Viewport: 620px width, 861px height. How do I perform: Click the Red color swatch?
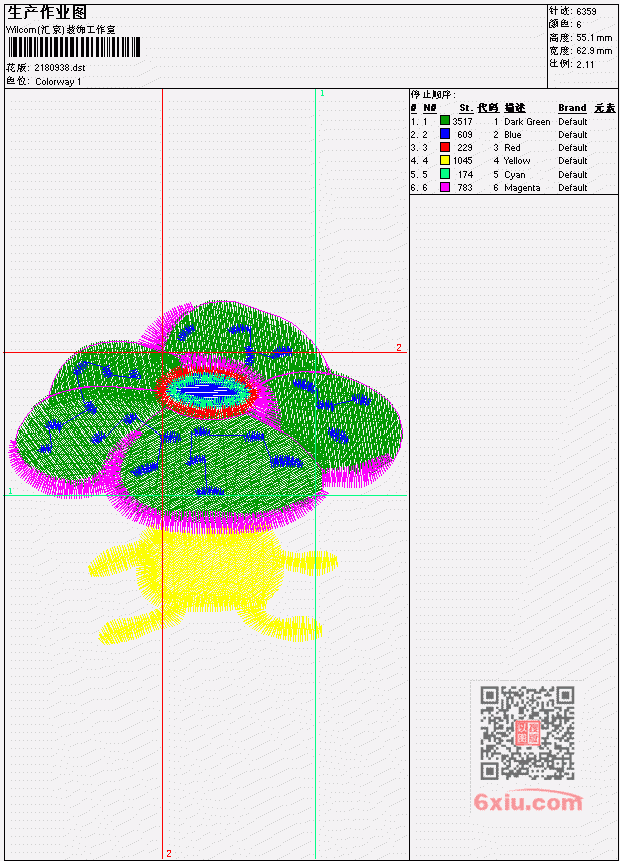click(445, 147)
